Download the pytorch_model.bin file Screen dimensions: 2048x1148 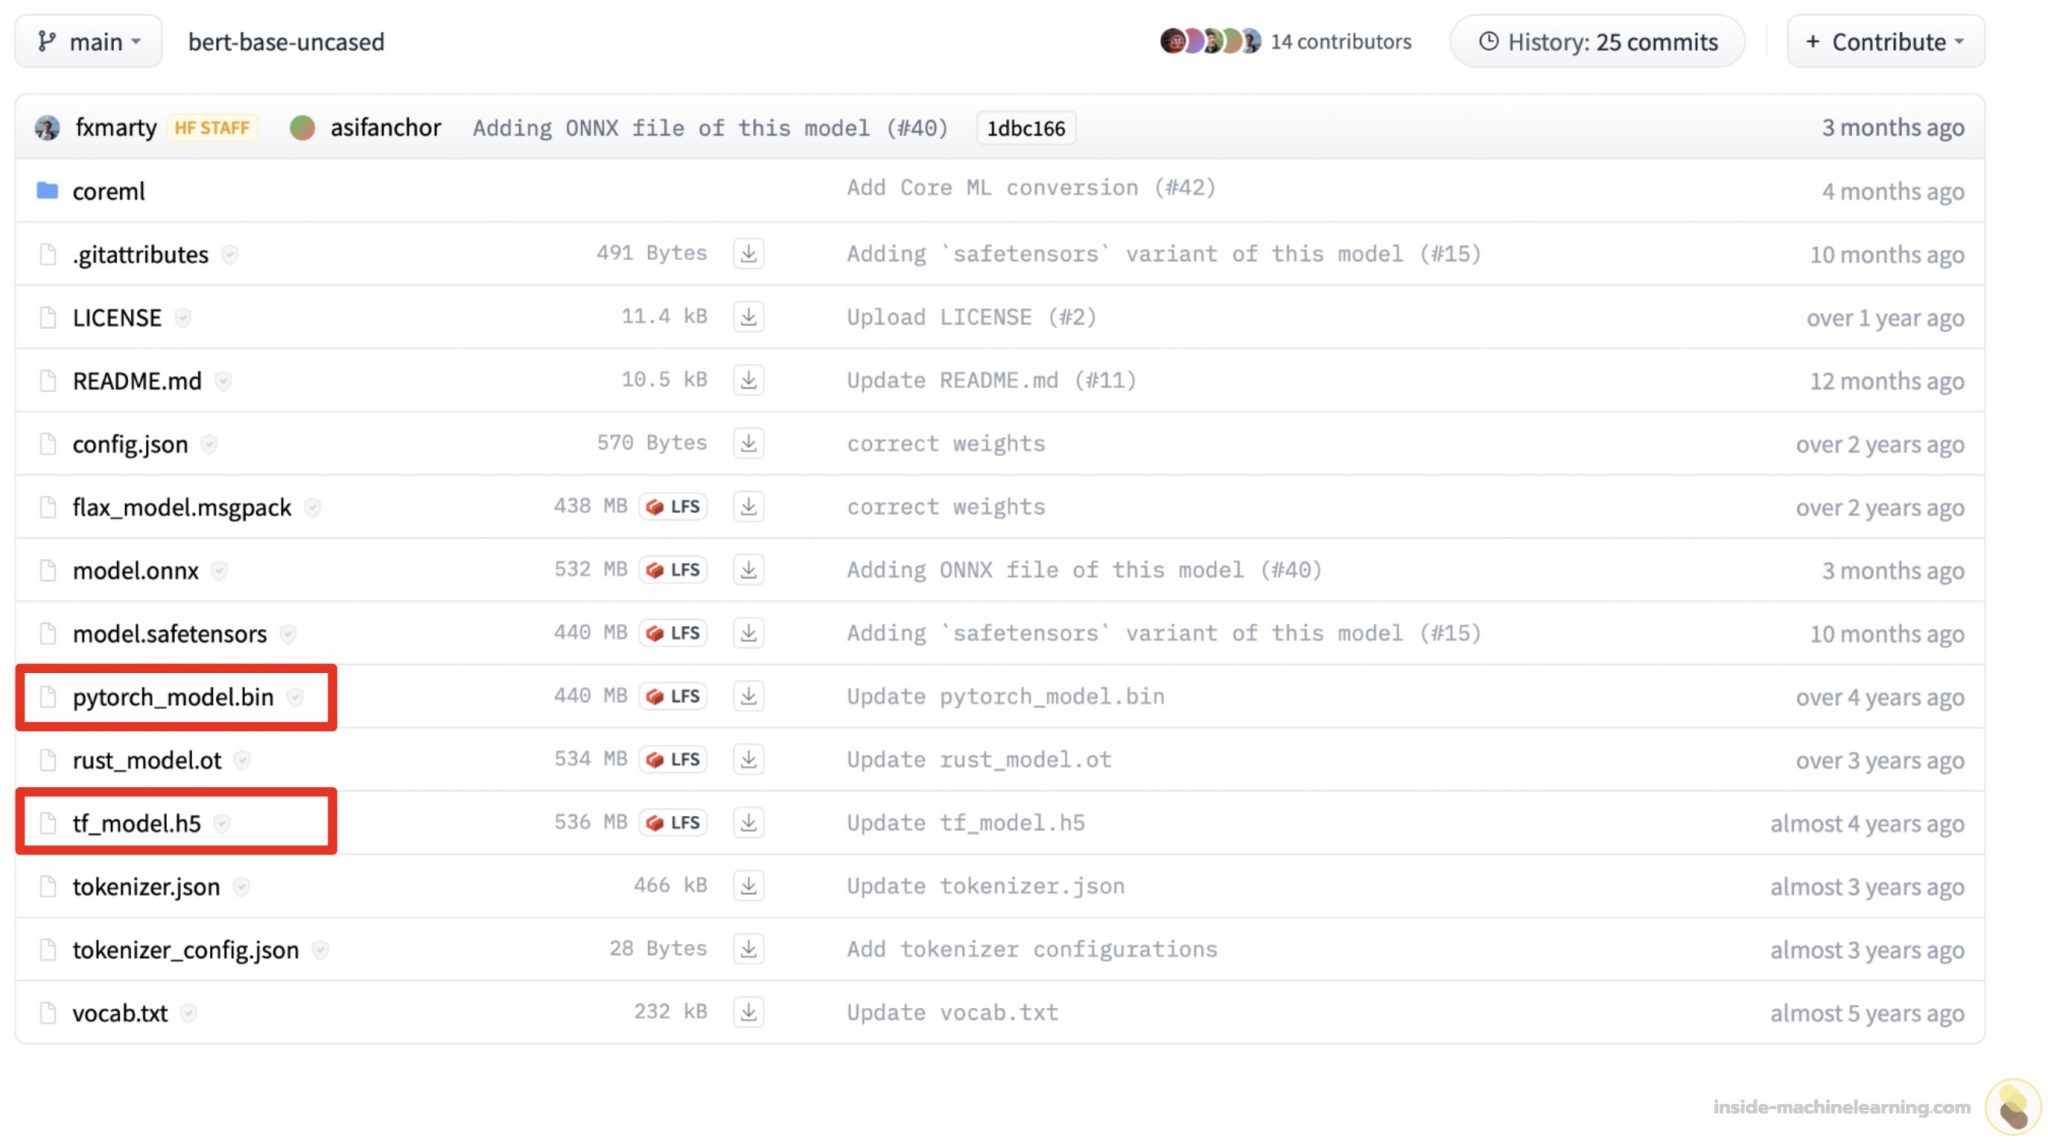[748, 696]
